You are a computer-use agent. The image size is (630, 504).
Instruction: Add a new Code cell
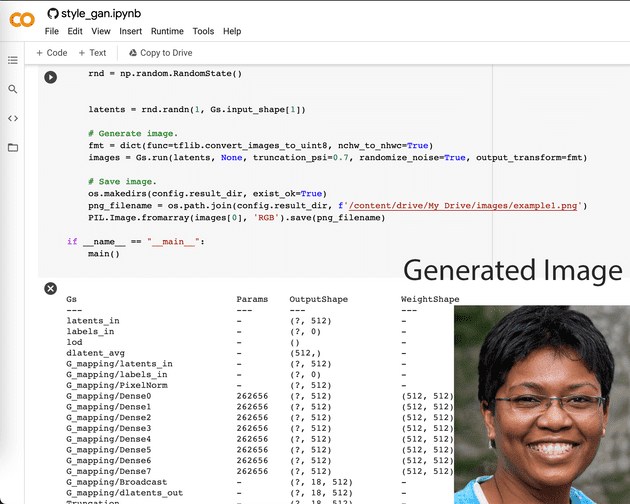[52, 53]
